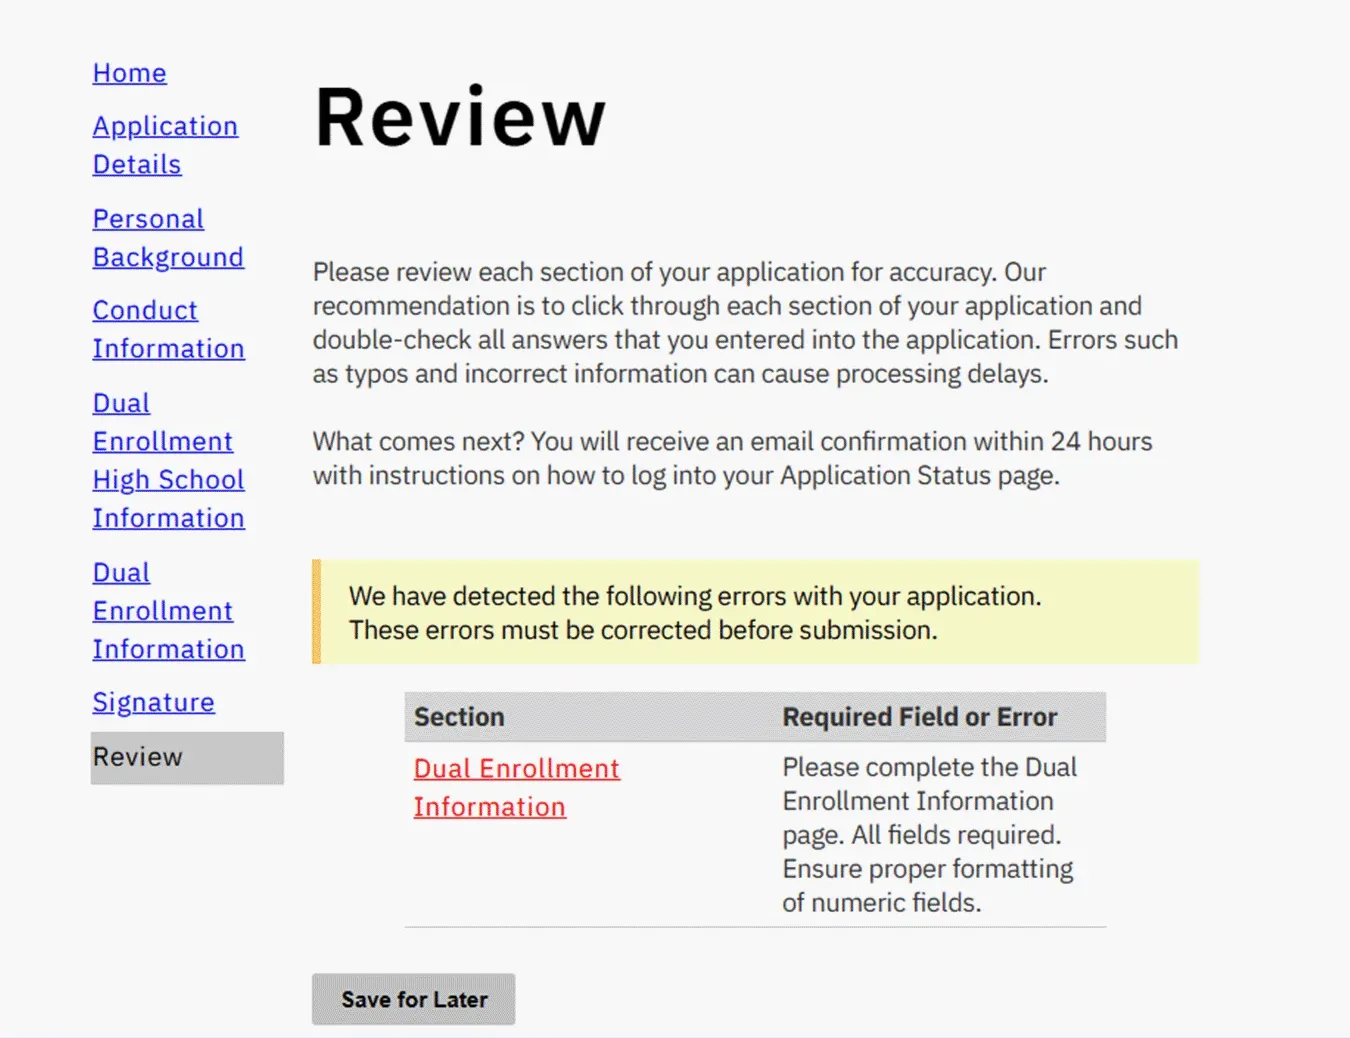1350x1038 pixels.
Task: Click the Section column header
Action: (459, 717)
